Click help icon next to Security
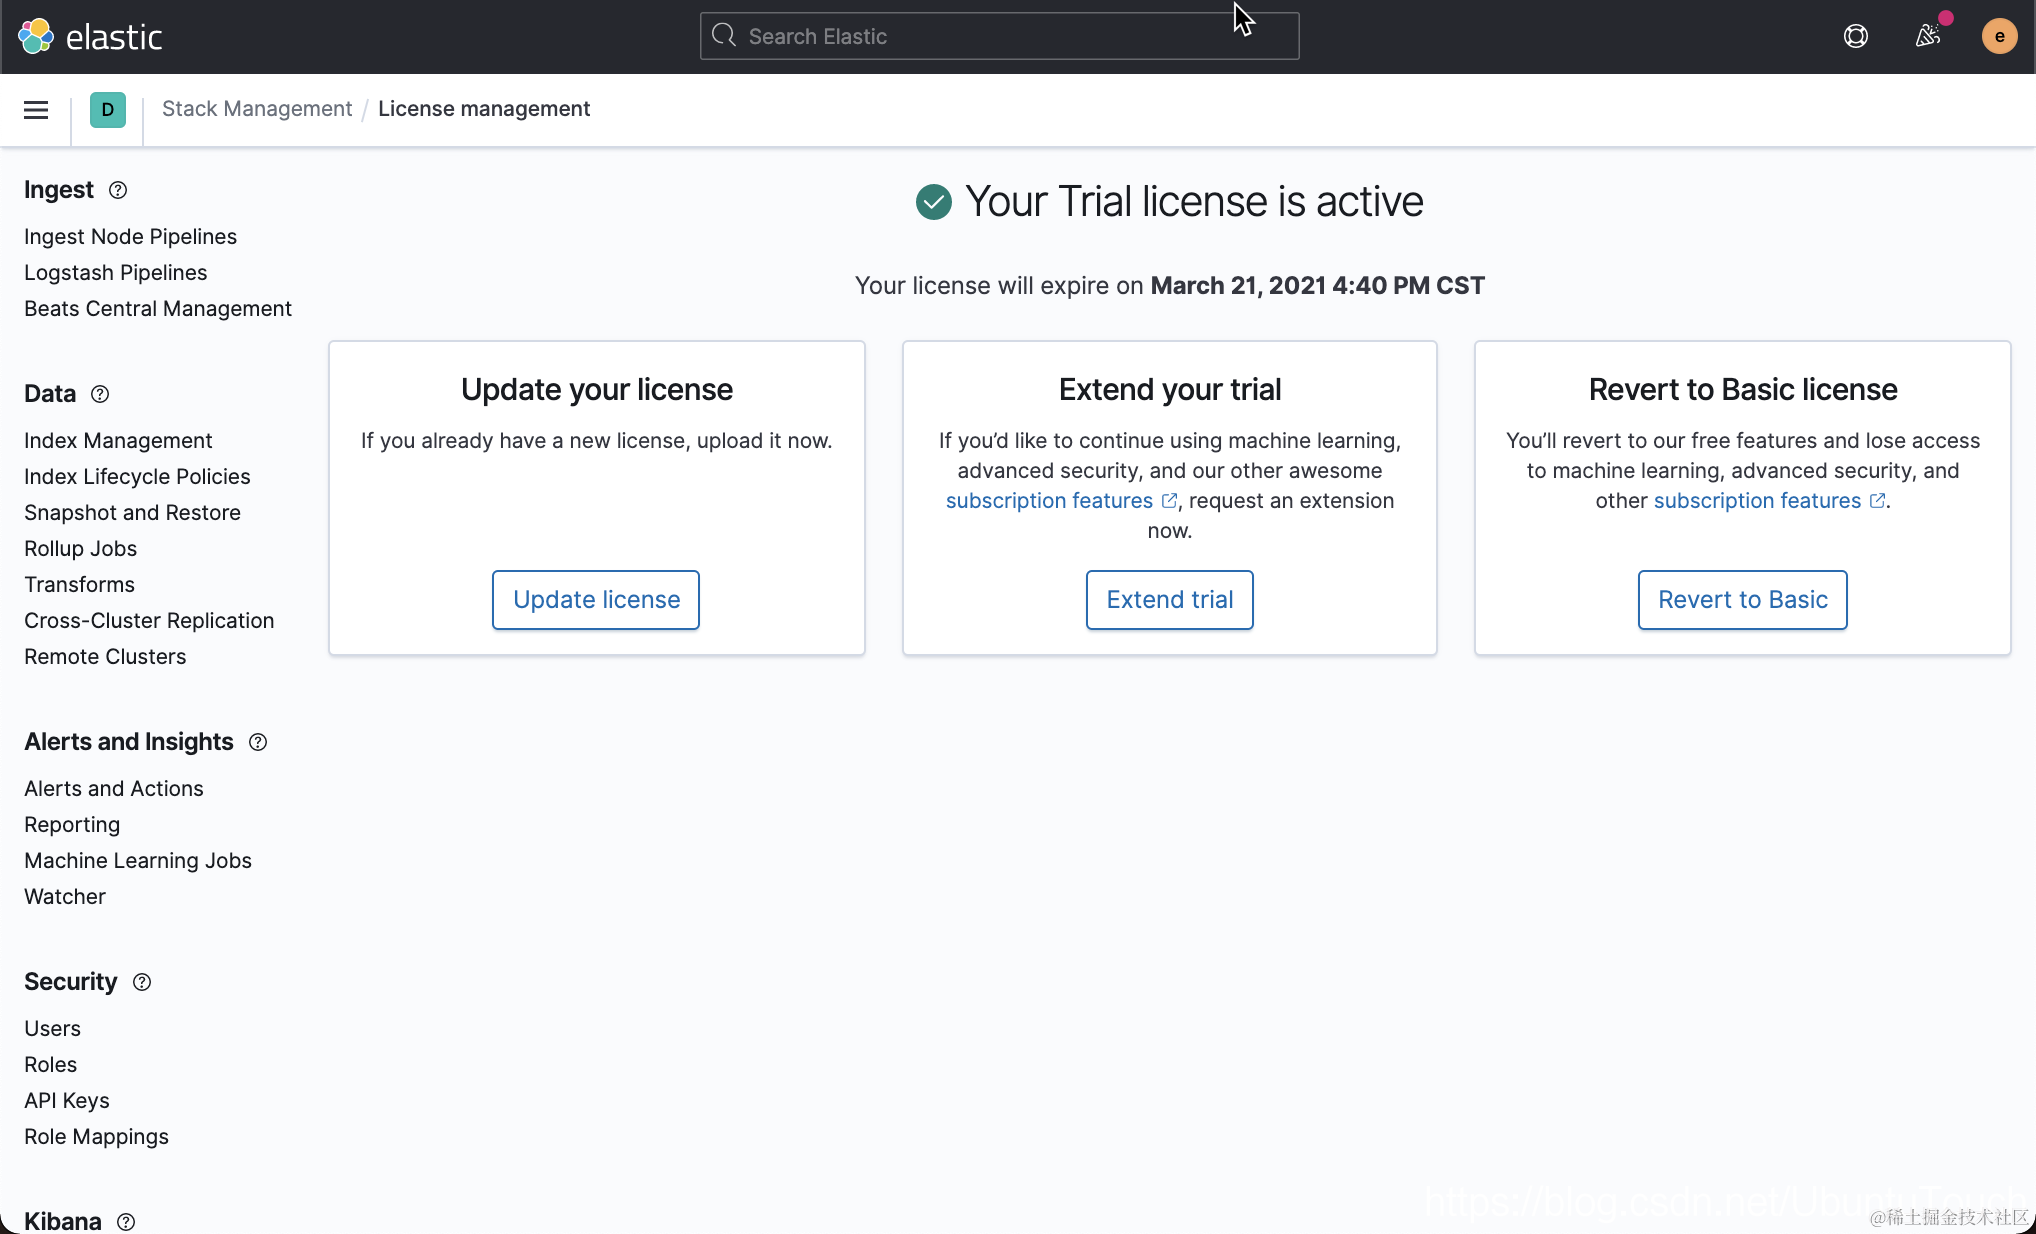Screen dimensions: 2036x1234 point(142,982)
